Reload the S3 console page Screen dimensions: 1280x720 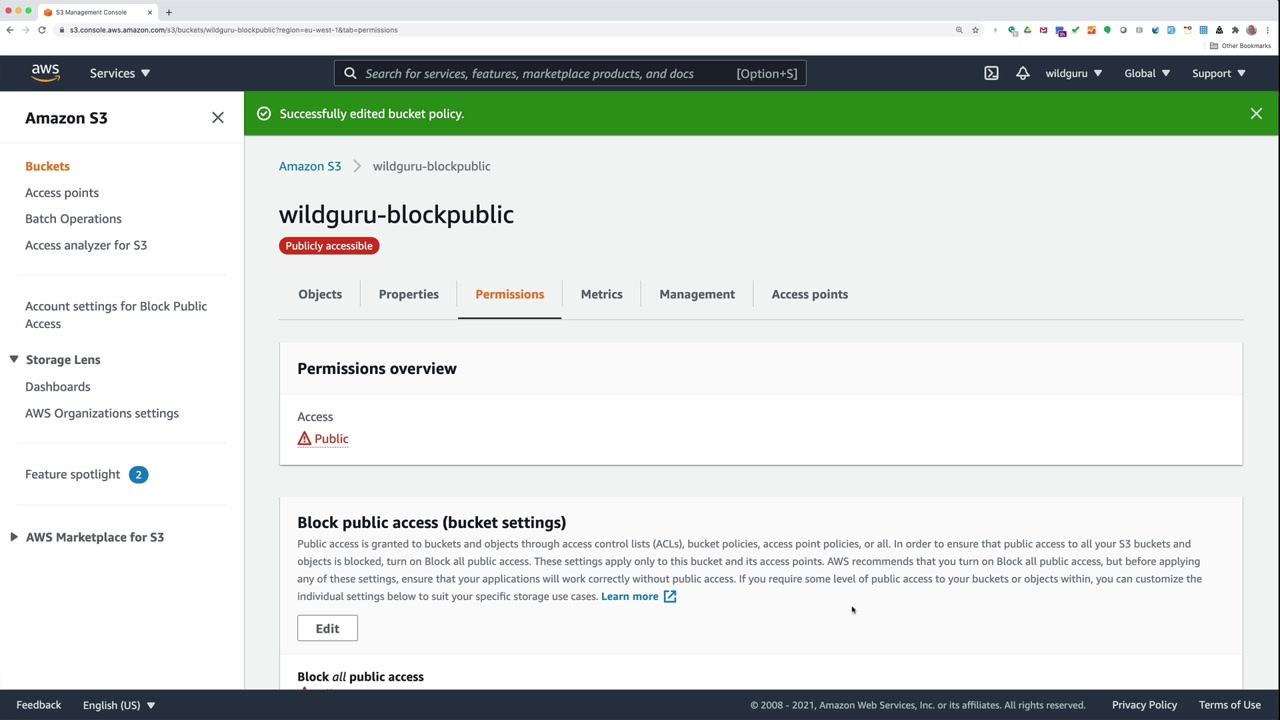tap(42, 30)
